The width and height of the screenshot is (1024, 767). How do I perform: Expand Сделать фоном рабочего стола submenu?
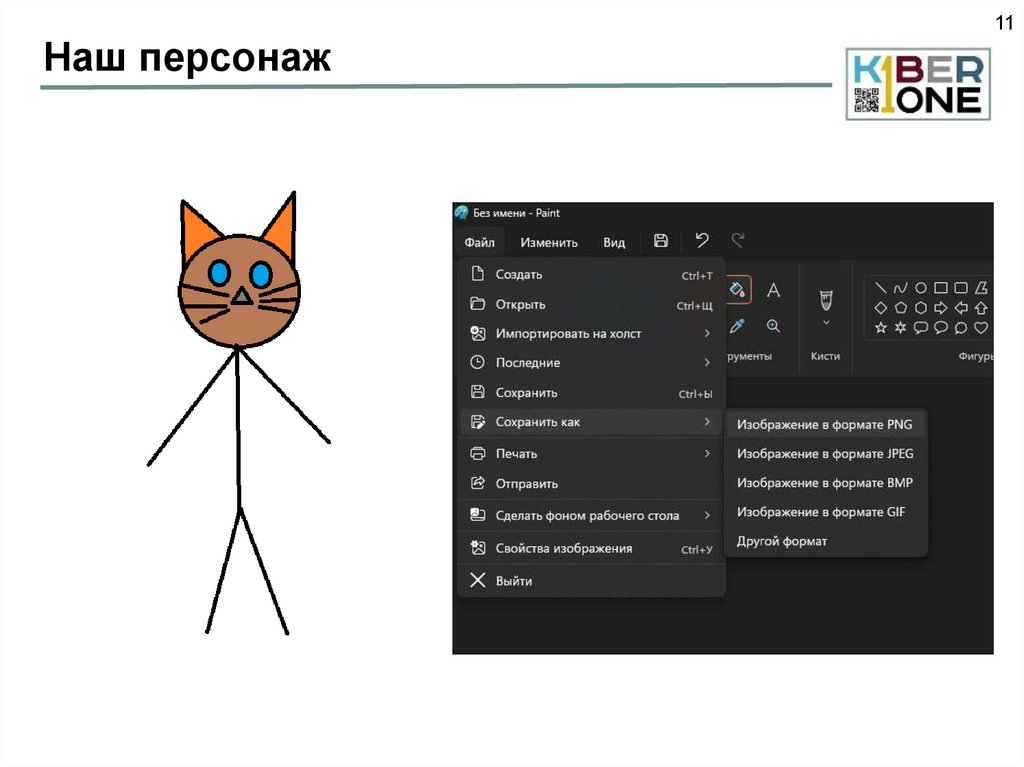[x=707, y=516]
